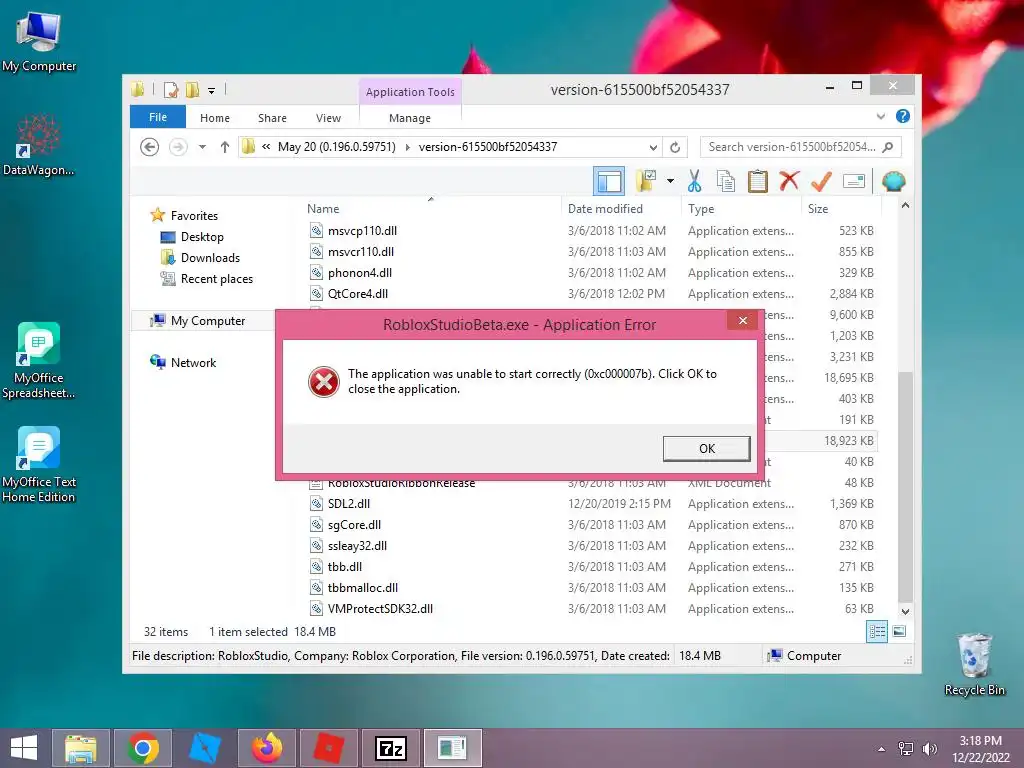Open Explorer help question mark

[903, 116]
